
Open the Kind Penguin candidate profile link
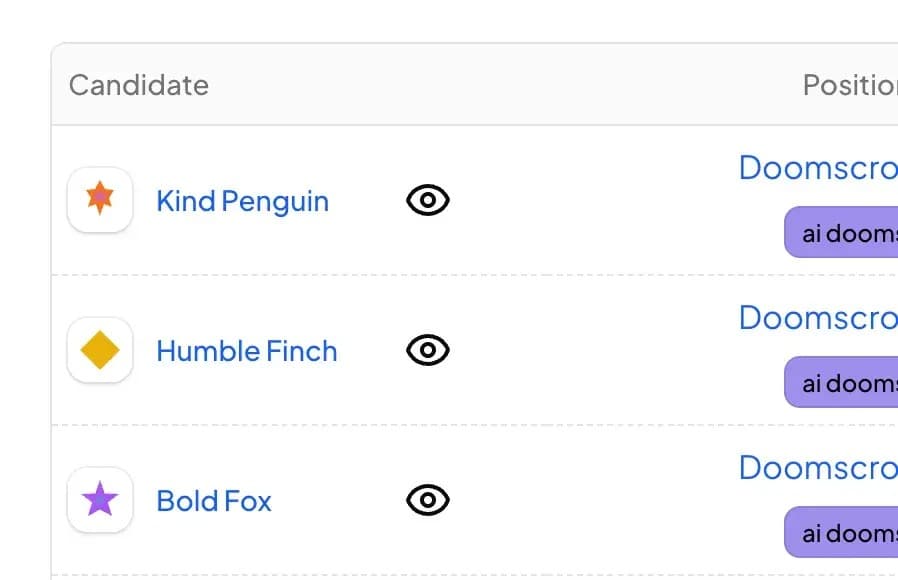(x=242, y=201)
